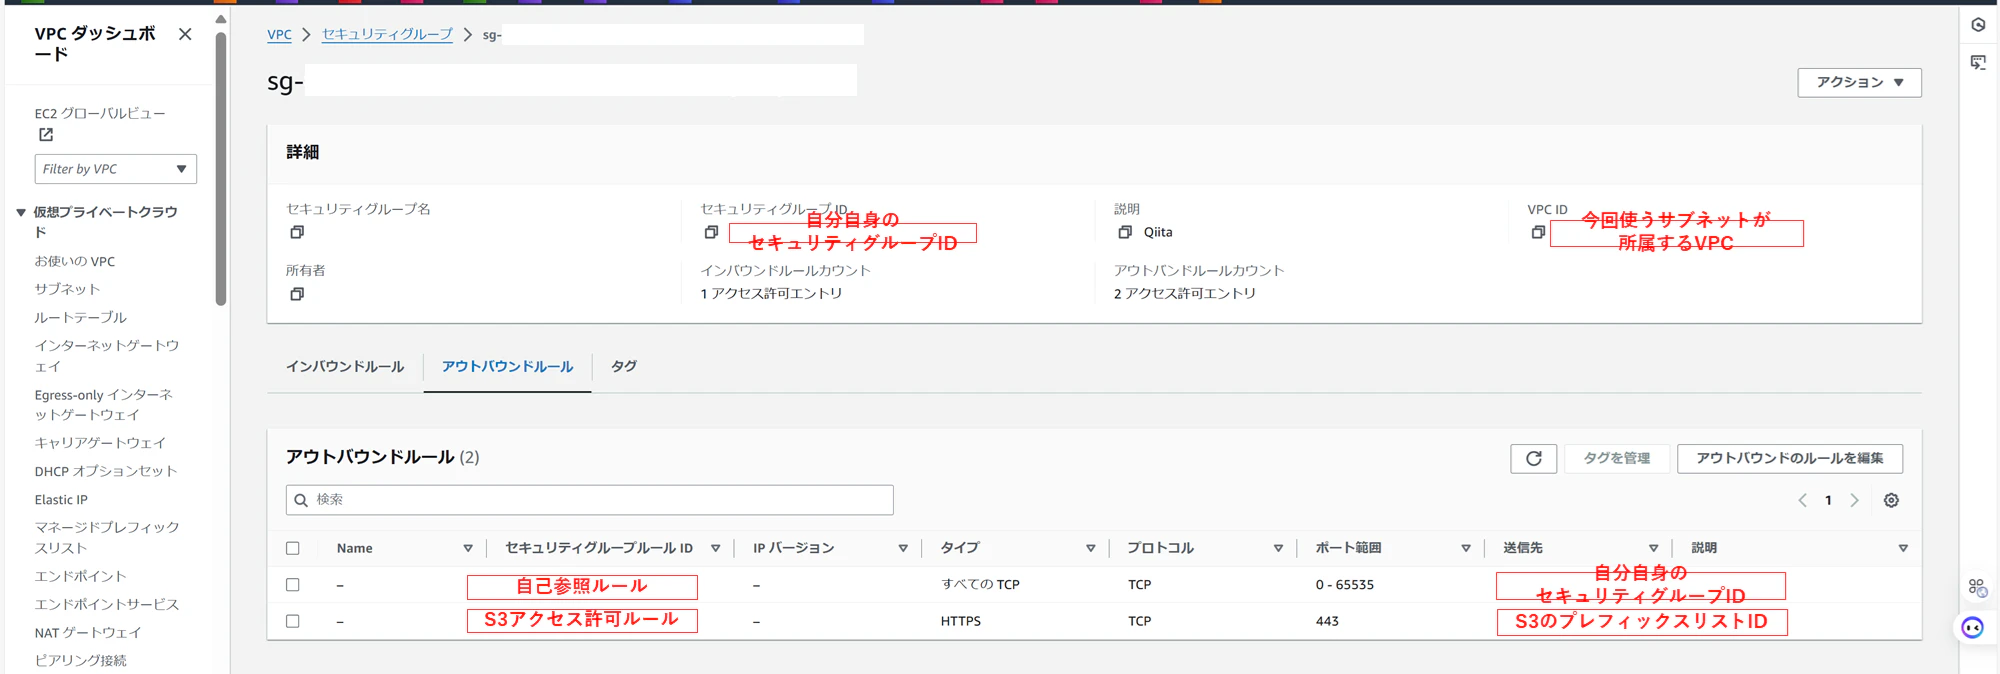Go to サブネット in sidebar
This screenshot has width=2000, height=674.
[68, 289]
